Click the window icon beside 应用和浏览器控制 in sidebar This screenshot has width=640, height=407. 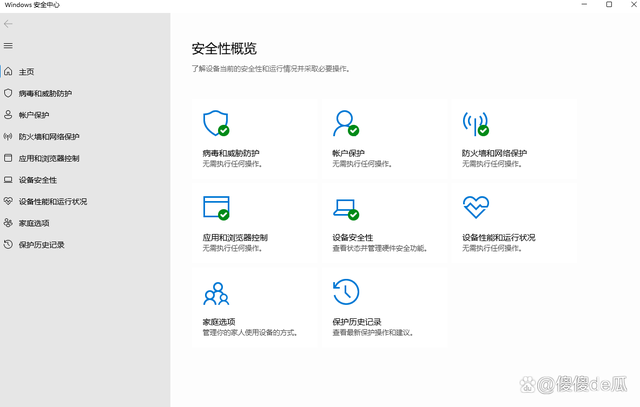click(8, 158)
